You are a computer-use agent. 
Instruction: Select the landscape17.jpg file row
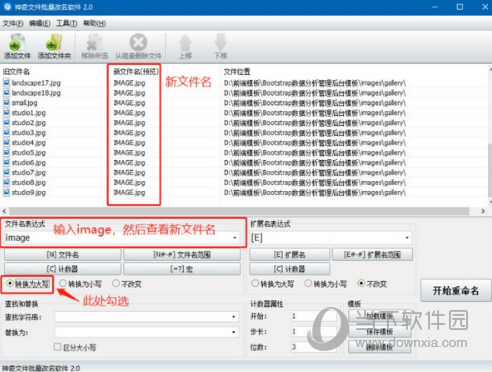click(x=243, y=83)
